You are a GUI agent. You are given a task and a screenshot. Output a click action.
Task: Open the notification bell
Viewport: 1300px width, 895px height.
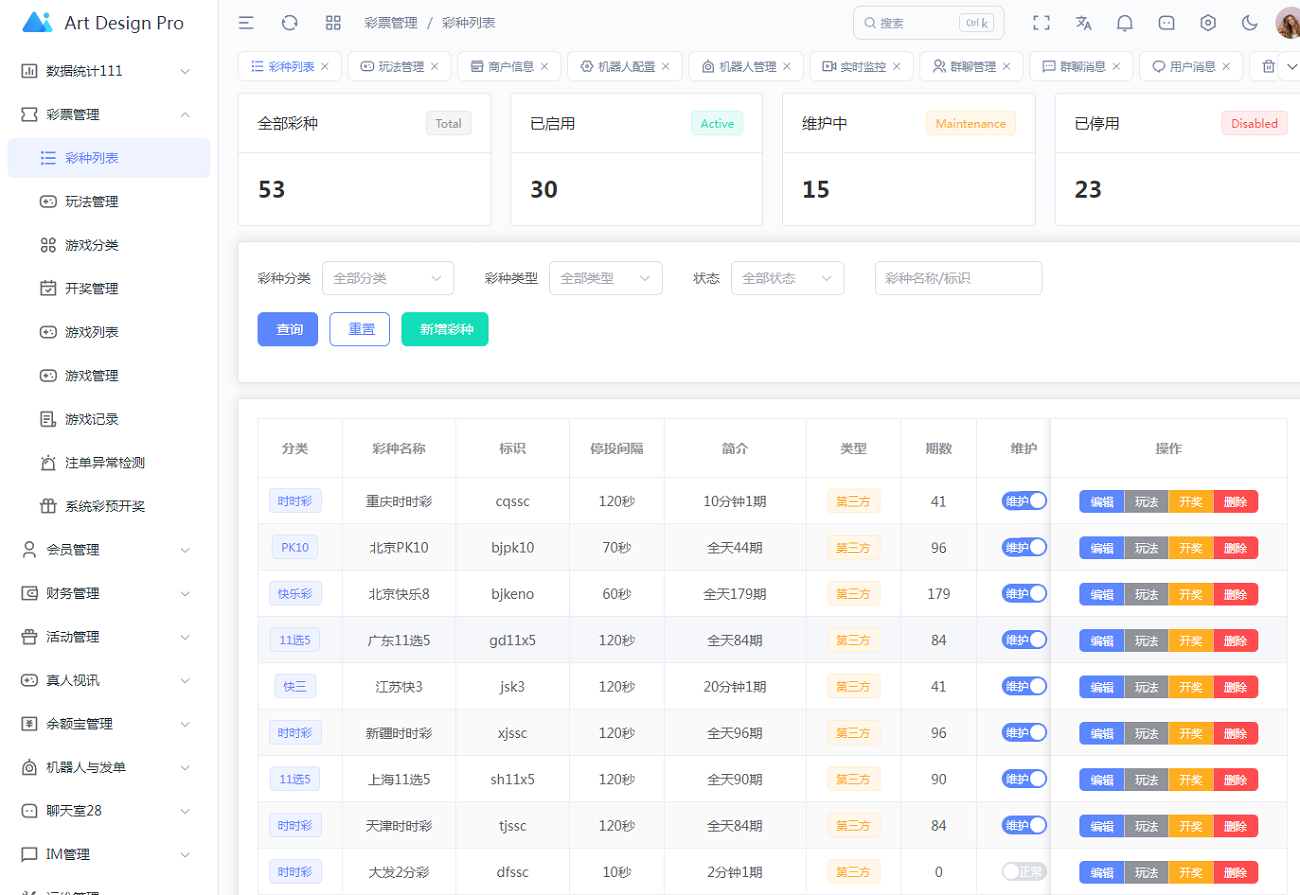tap(1125, 23)
